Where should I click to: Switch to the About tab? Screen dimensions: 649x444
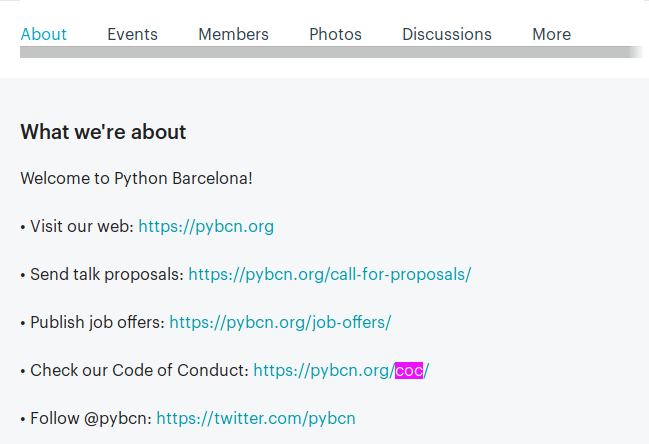click(43, 34)
